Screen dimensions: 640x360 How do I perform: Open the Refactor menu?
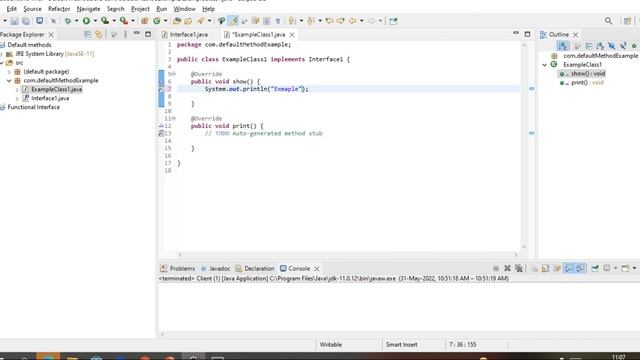59,9
